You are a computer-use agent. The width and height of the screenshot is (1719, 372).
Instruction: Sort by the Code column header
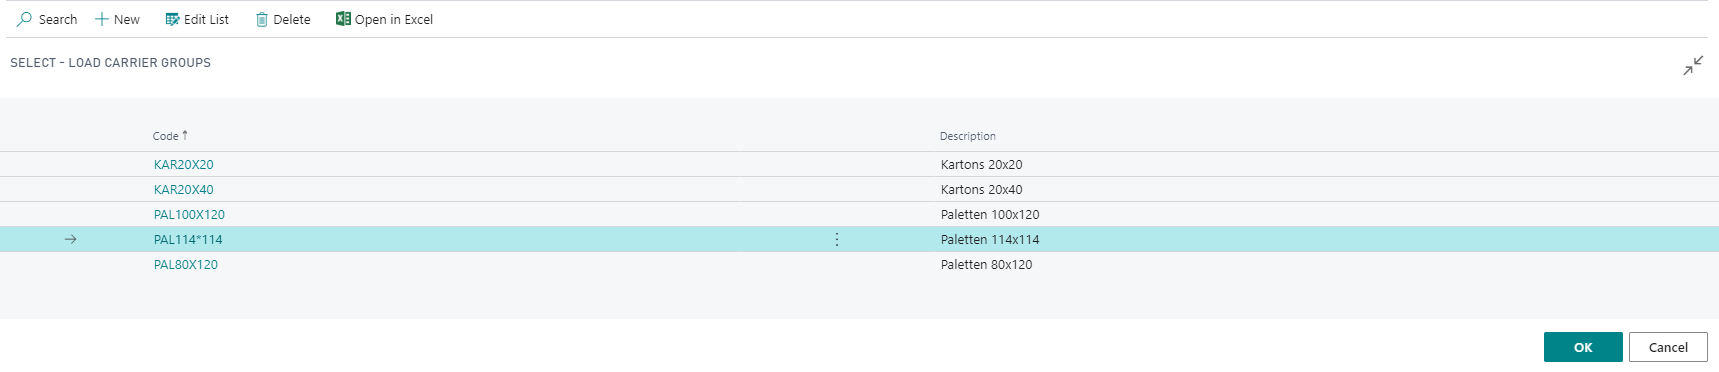tap(170, 136)
